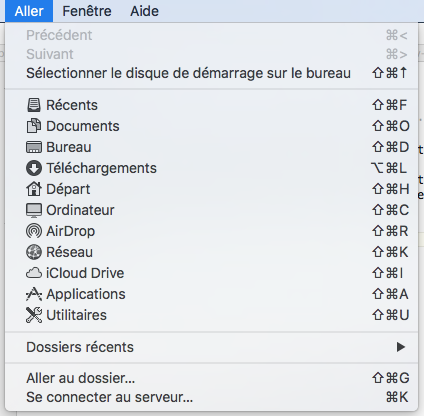Open the Aide menu
This screenshot has width=424, height=416.
(x=144, y=11)
